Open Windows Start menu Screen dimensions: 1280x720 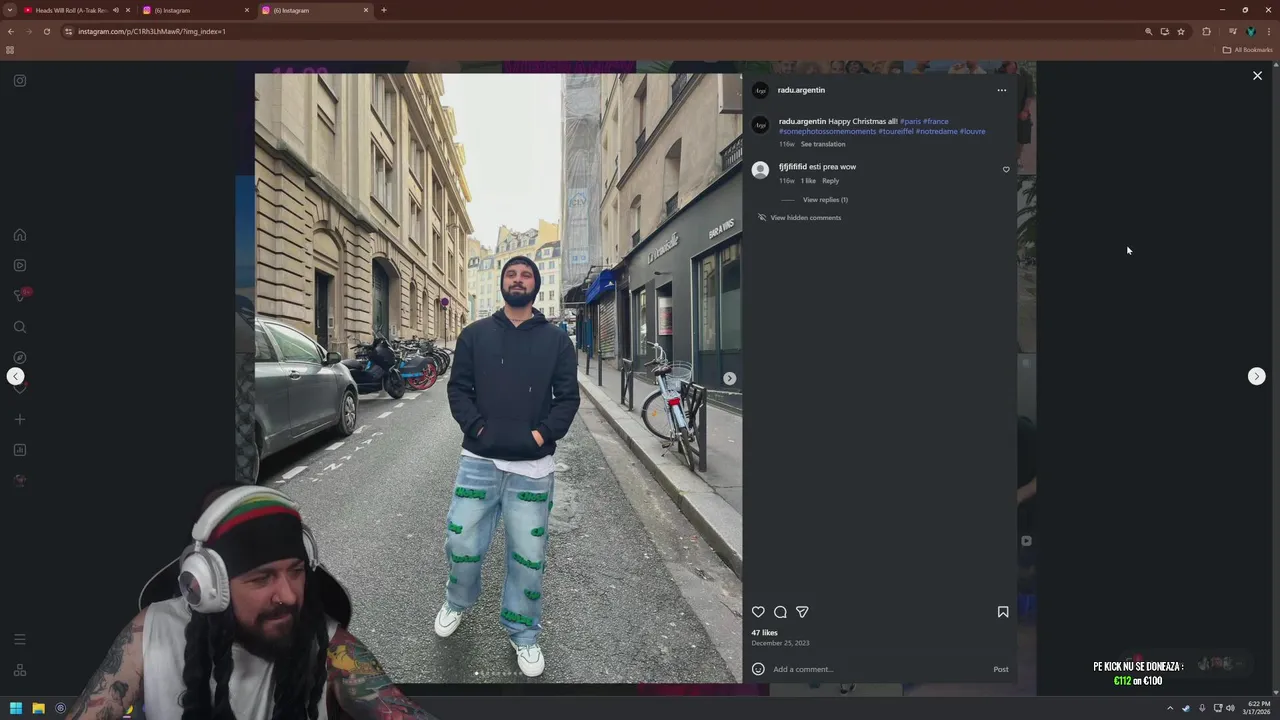pyautogui.click(x=16, y=708)
